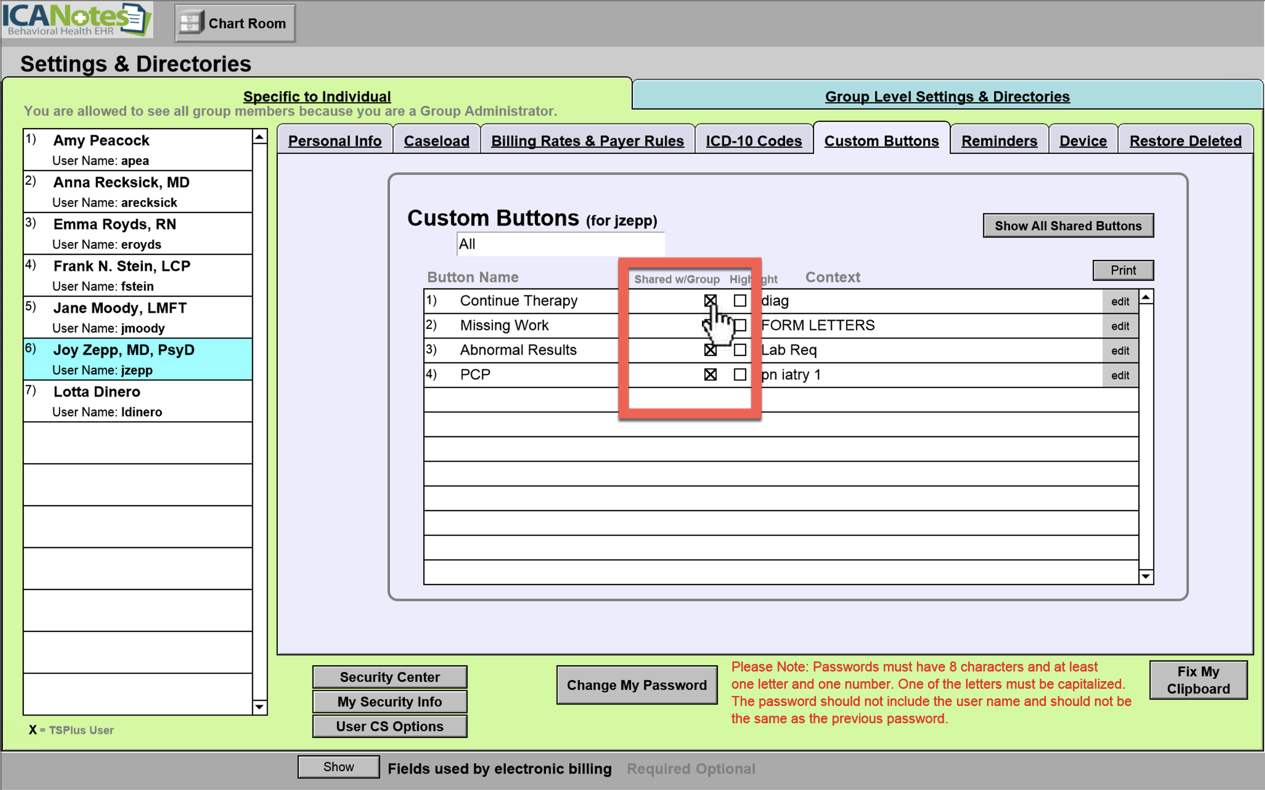Print the custom buttons list
The width and height of the screenshot is (1265, 790).
(x=1122, y=270)
